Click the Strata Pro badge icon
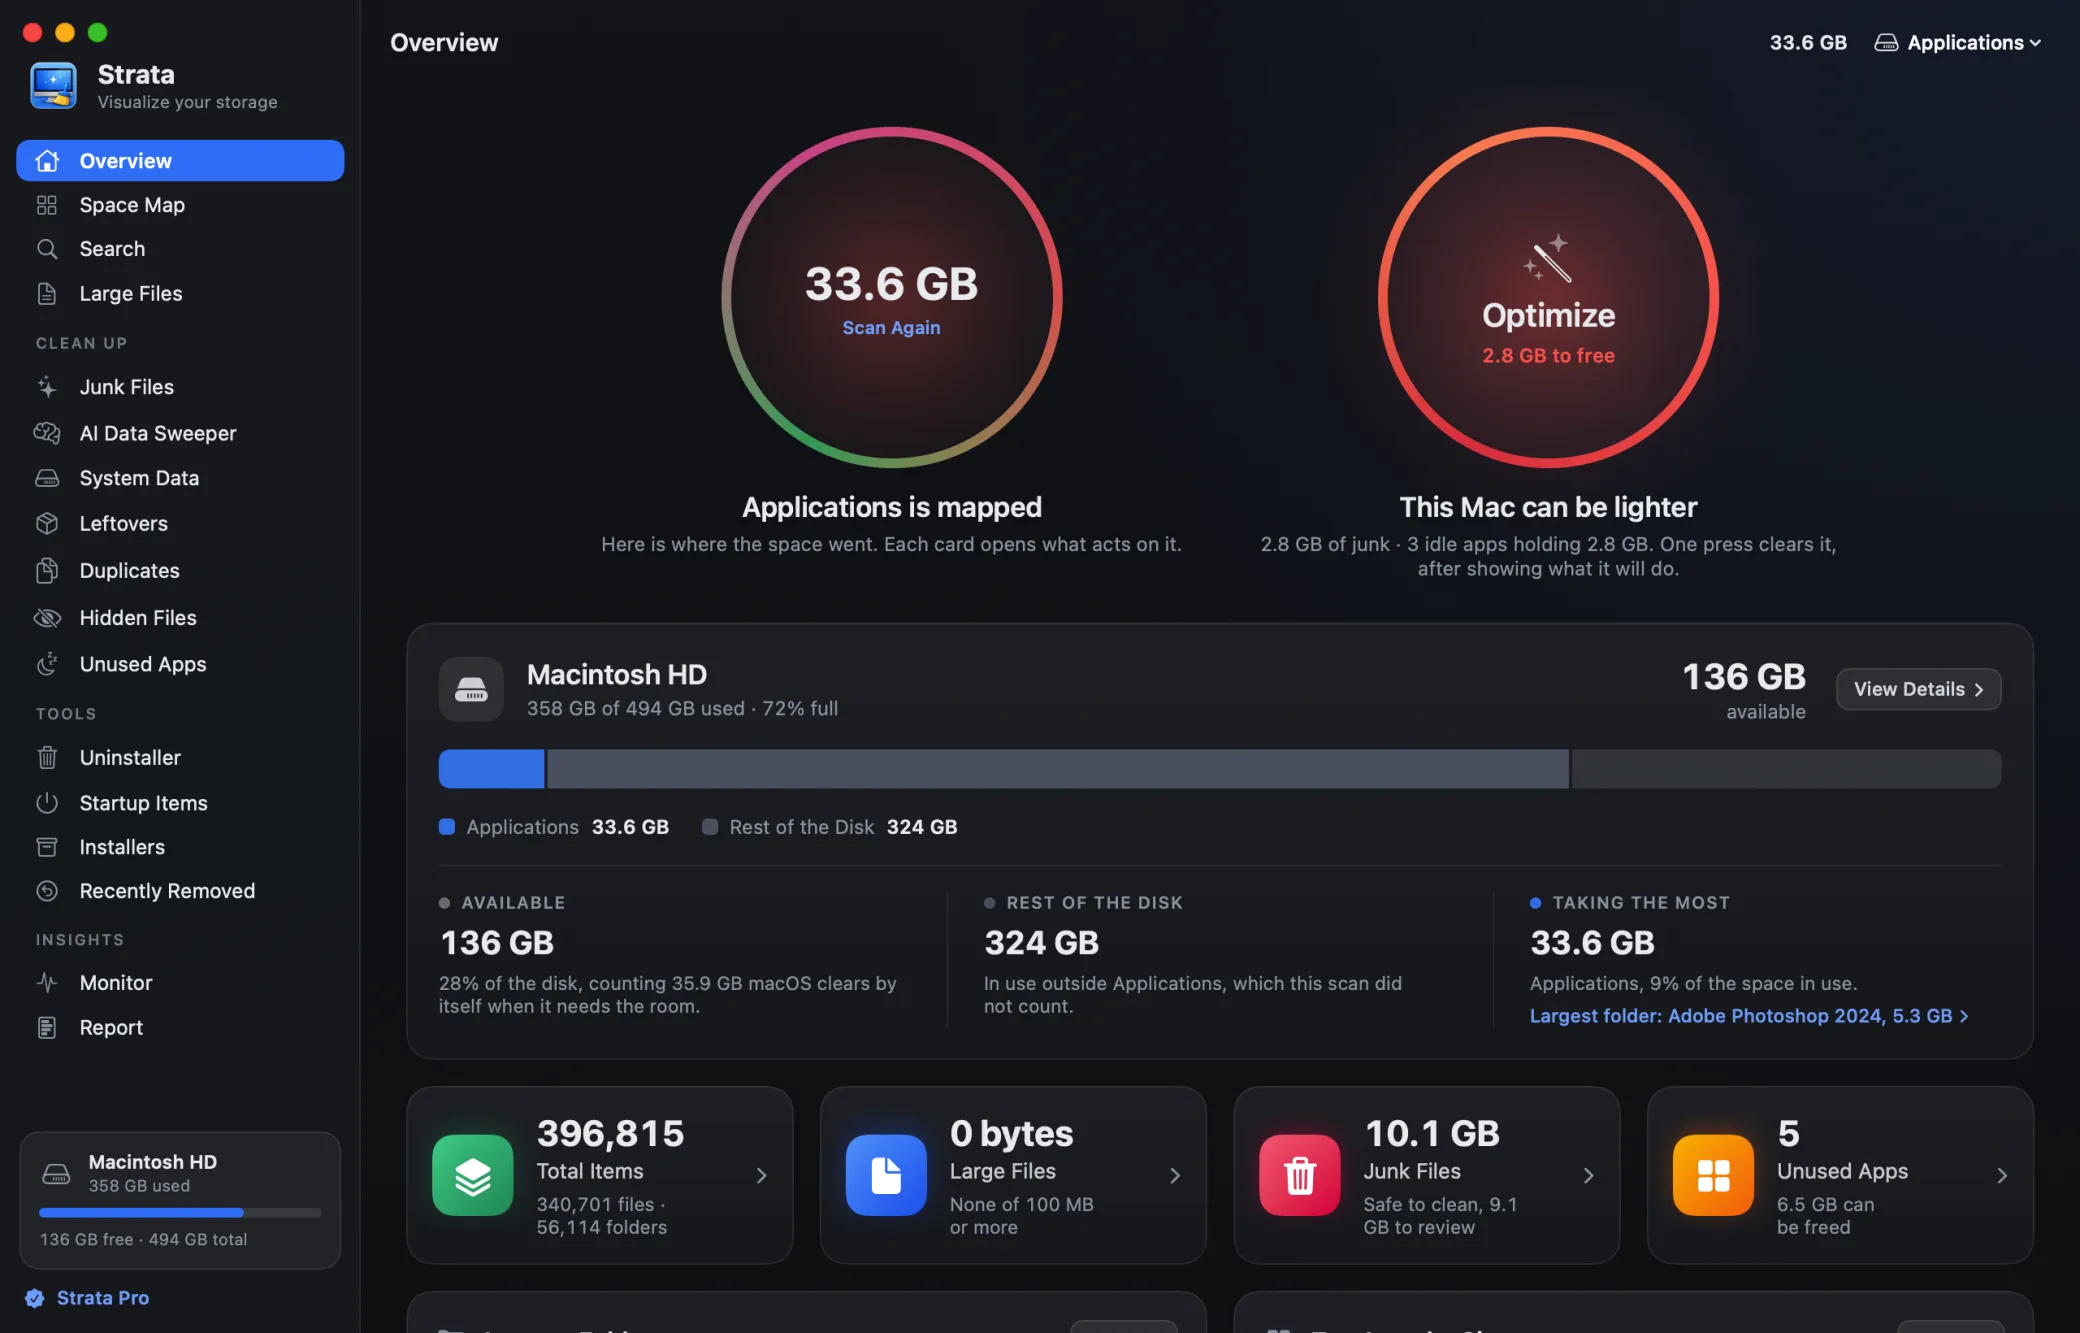This screenshot has width=2080, height=1333. (x=35, y=1298)
